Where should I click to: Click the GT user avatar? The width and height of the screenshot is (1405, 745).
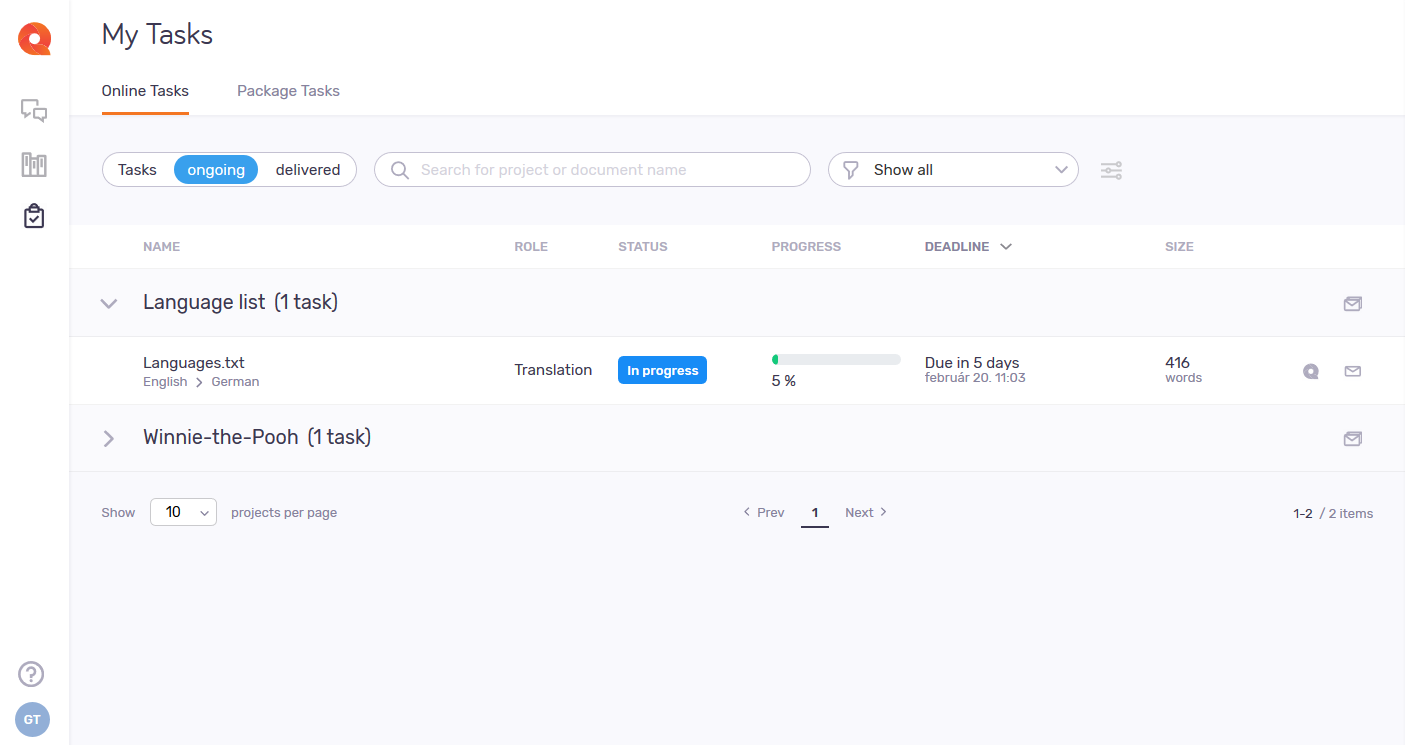(x=32, y=720)
